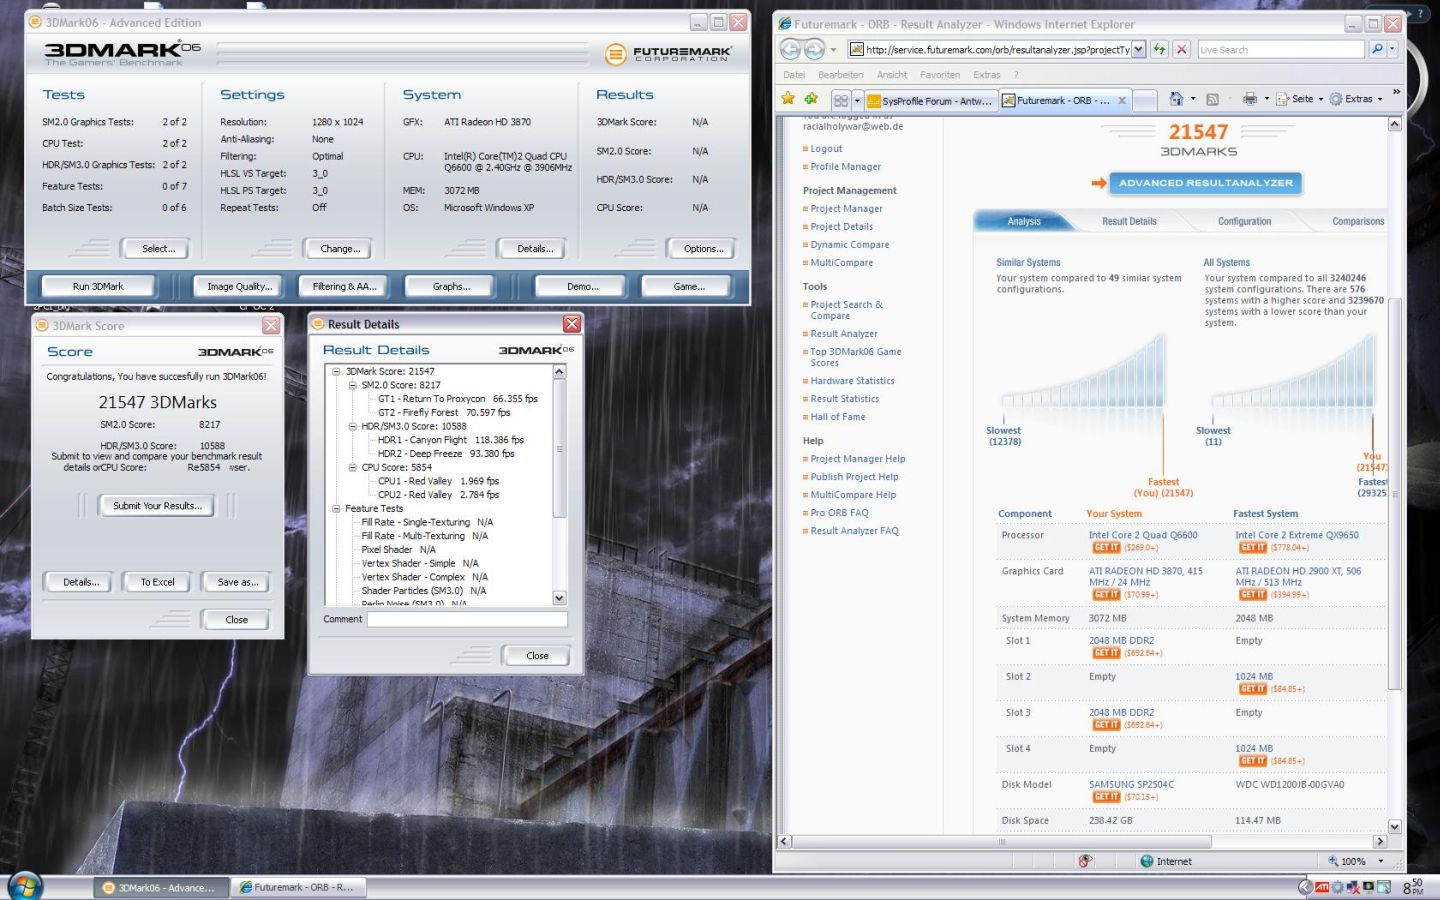This screenshot has width=1440, height=900.
Task: Open the Extras toolbar dropdown
Action: (1357, 99)
